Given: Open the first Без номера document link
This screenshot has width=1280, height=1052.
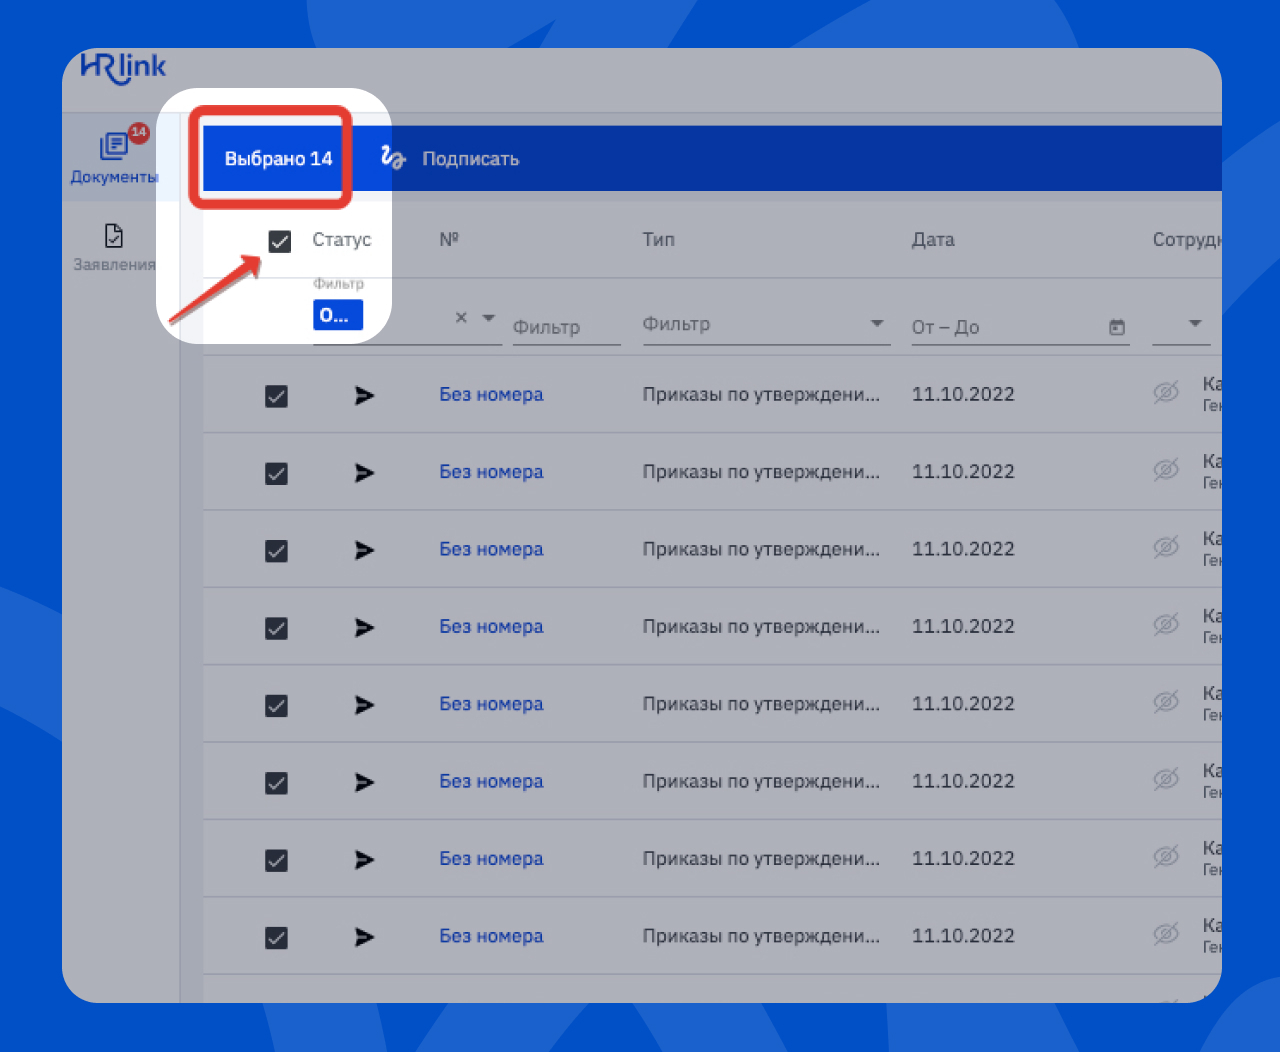Looking at the screenshot, I should coord(491,394).
